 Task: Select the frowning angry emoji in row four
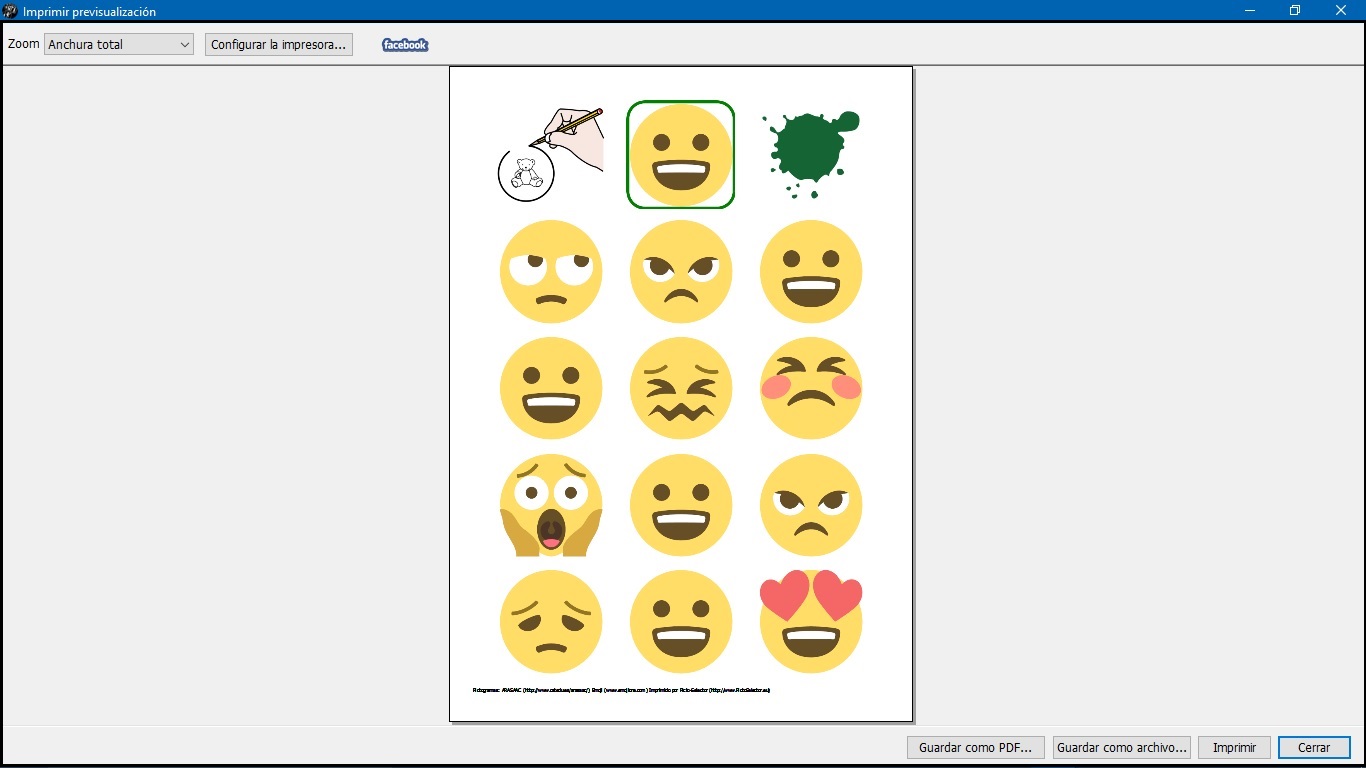pyautogui.click(x=810, y=505)
